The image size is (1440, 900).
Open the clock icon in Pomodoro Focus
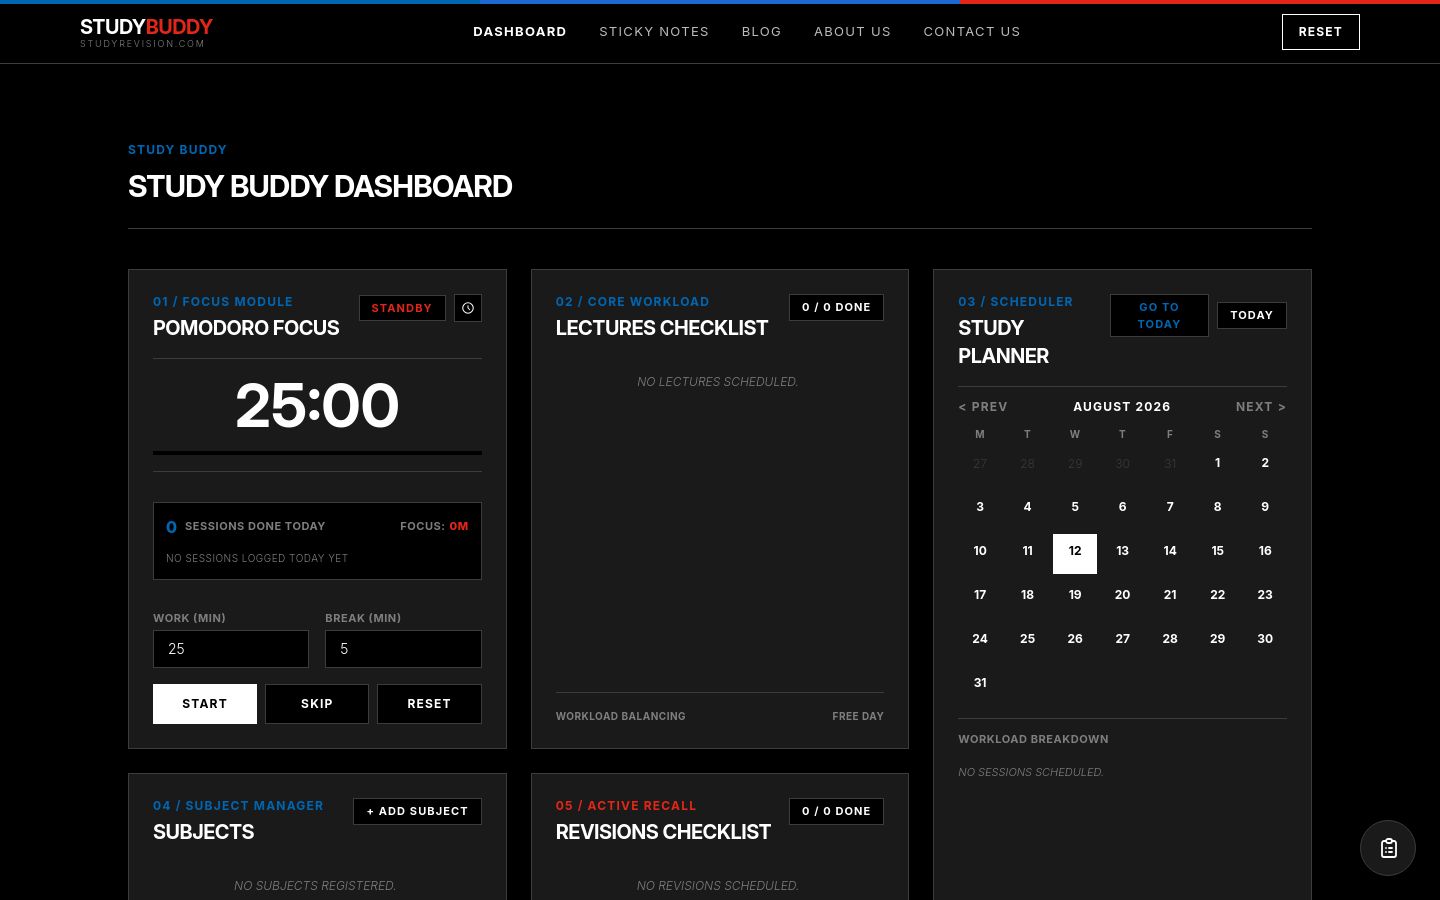point(468,308)
